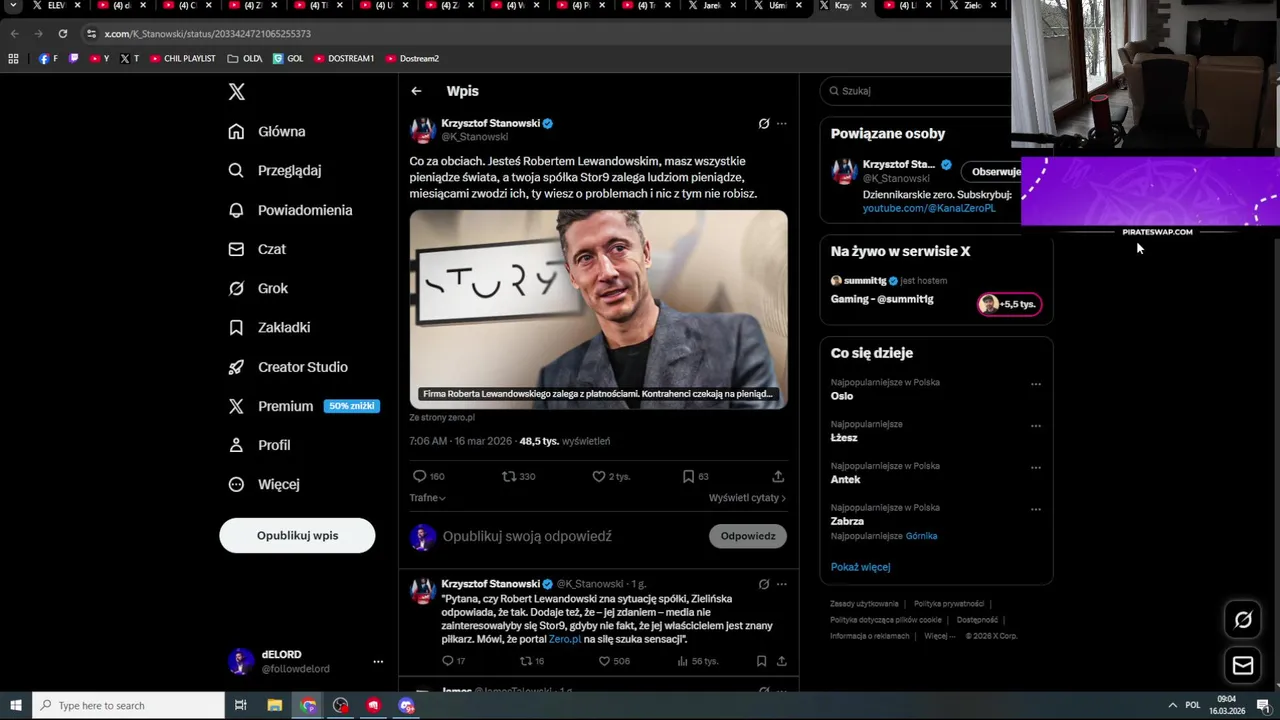
Task: Switch to Jarek browser tab
Action: pyautogui.click(x=712, y=6)
